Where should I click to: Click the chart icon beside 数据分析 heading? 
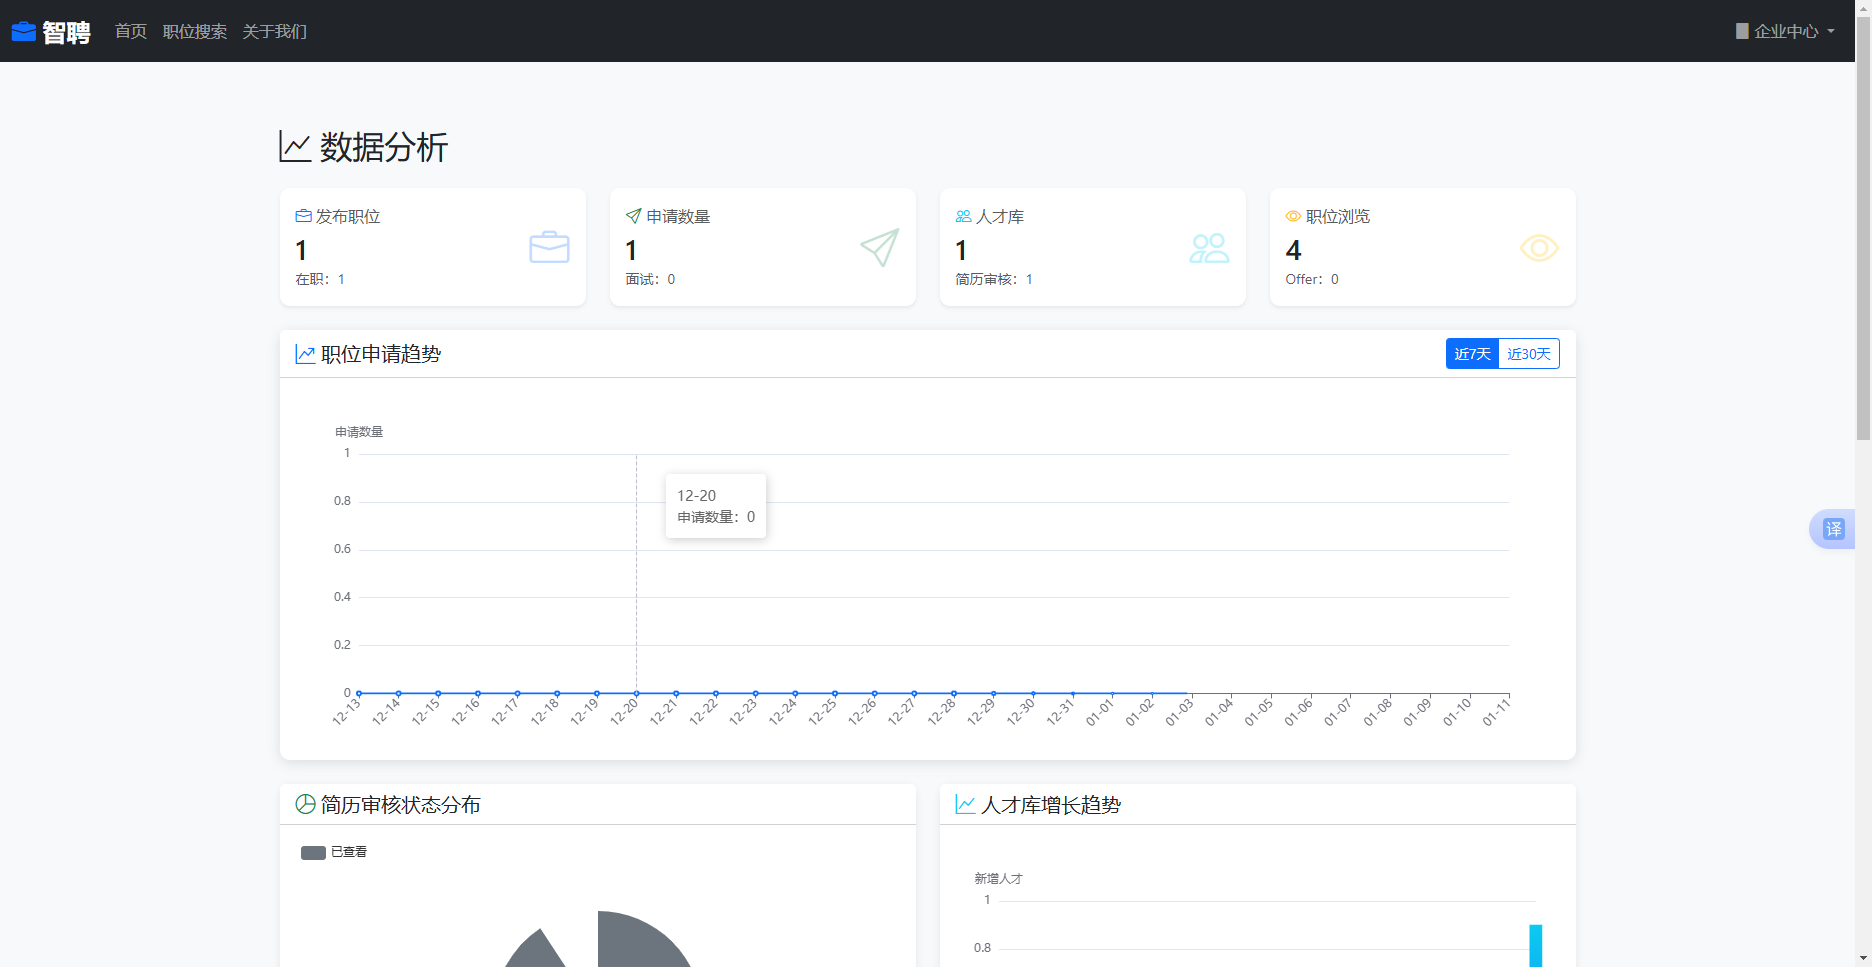point(295,147)
